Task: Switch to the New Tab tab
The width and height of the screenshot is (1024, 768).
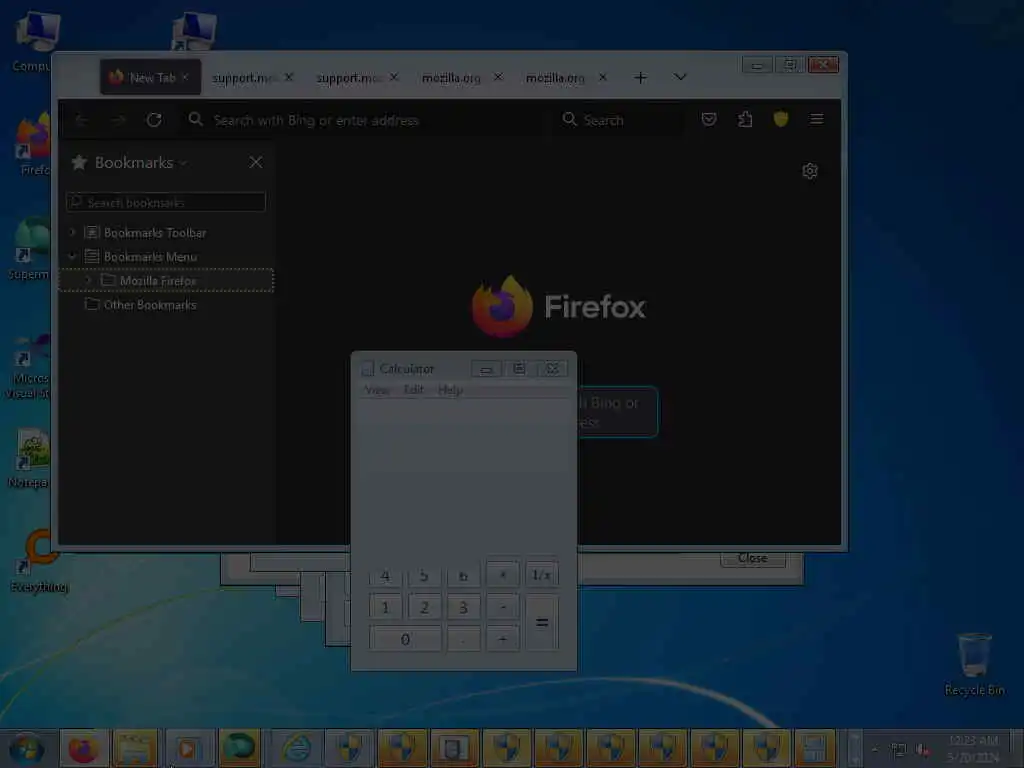Action: point(150,77)
